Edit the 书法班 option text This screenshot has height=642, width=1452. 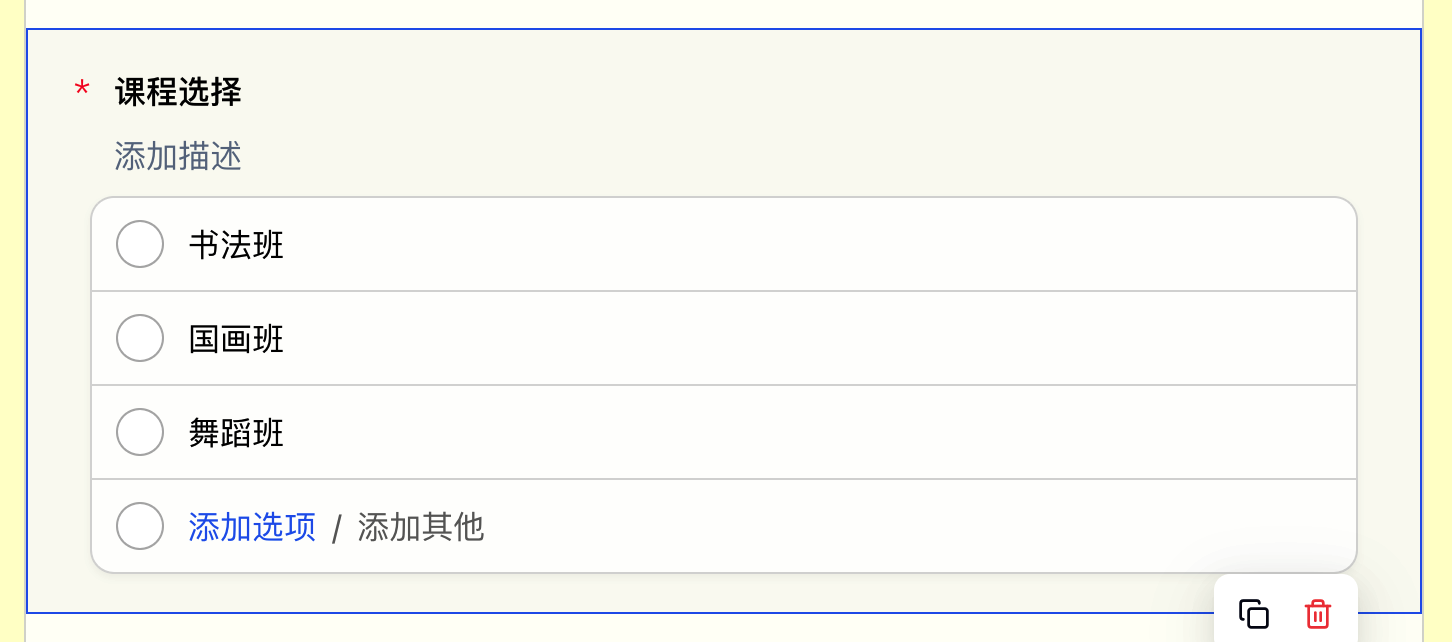(x=236, y=245)
